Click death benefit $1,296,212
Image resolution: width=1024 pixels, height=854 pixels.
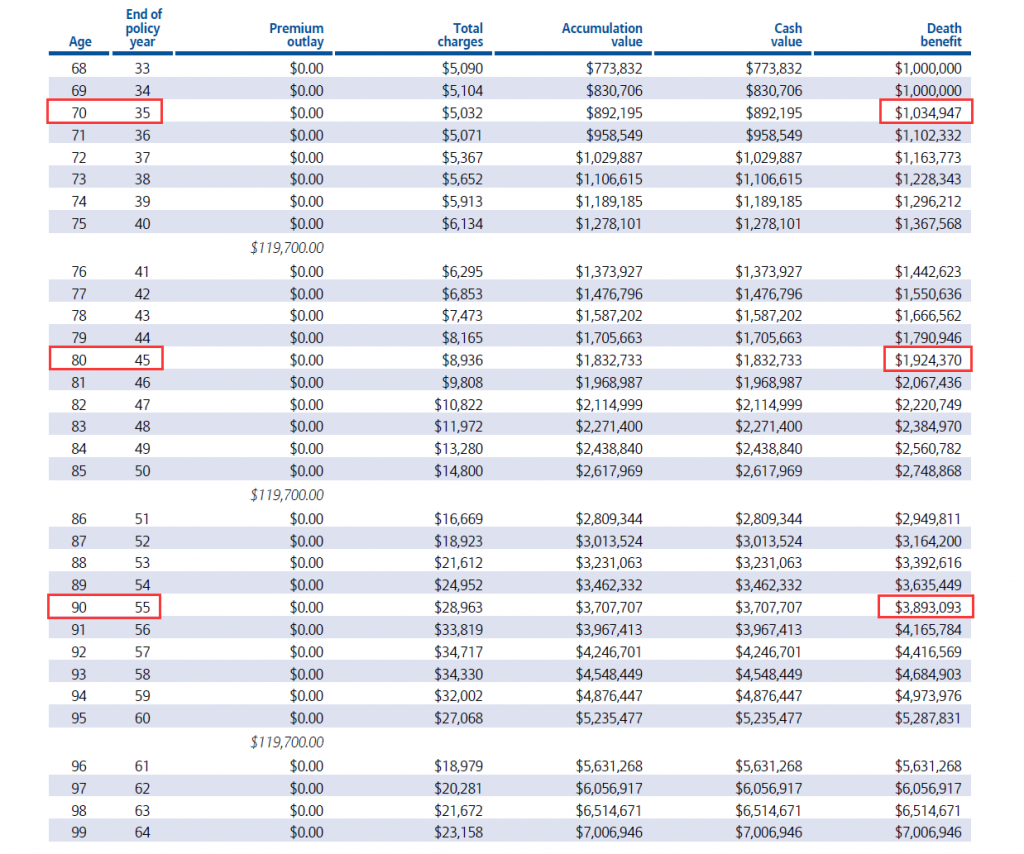[x=927, y=201]
